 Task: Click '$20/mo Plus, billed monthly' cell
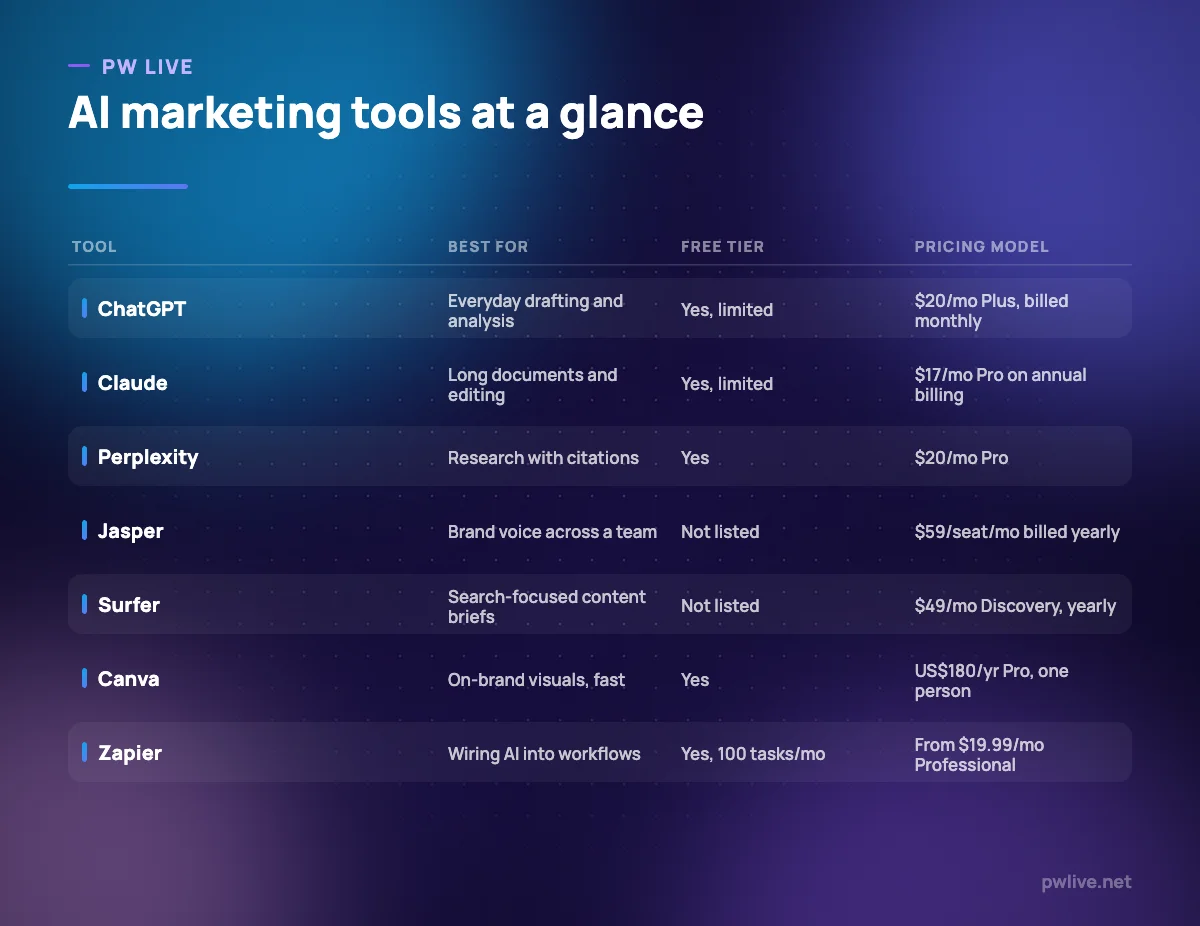[x=991, y=311]
